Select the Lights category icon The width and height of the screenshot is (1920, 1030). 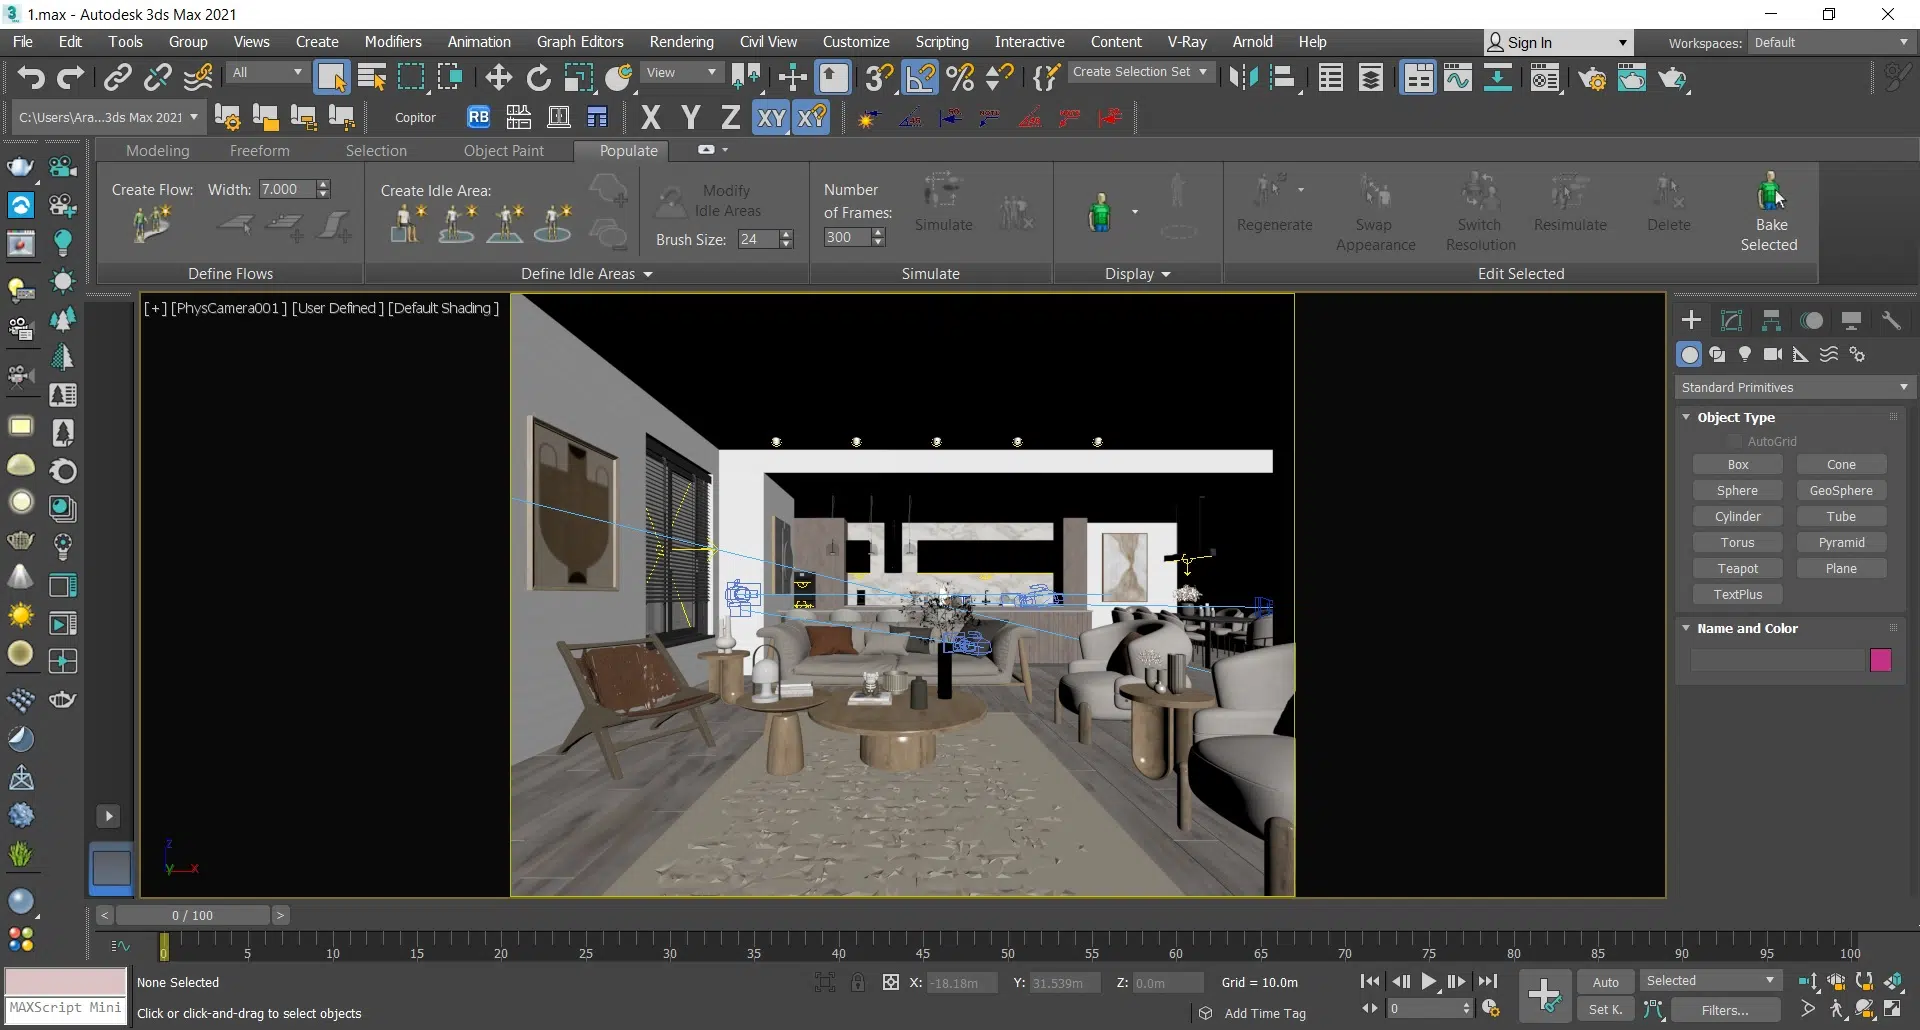click(x=1745, y=355)
